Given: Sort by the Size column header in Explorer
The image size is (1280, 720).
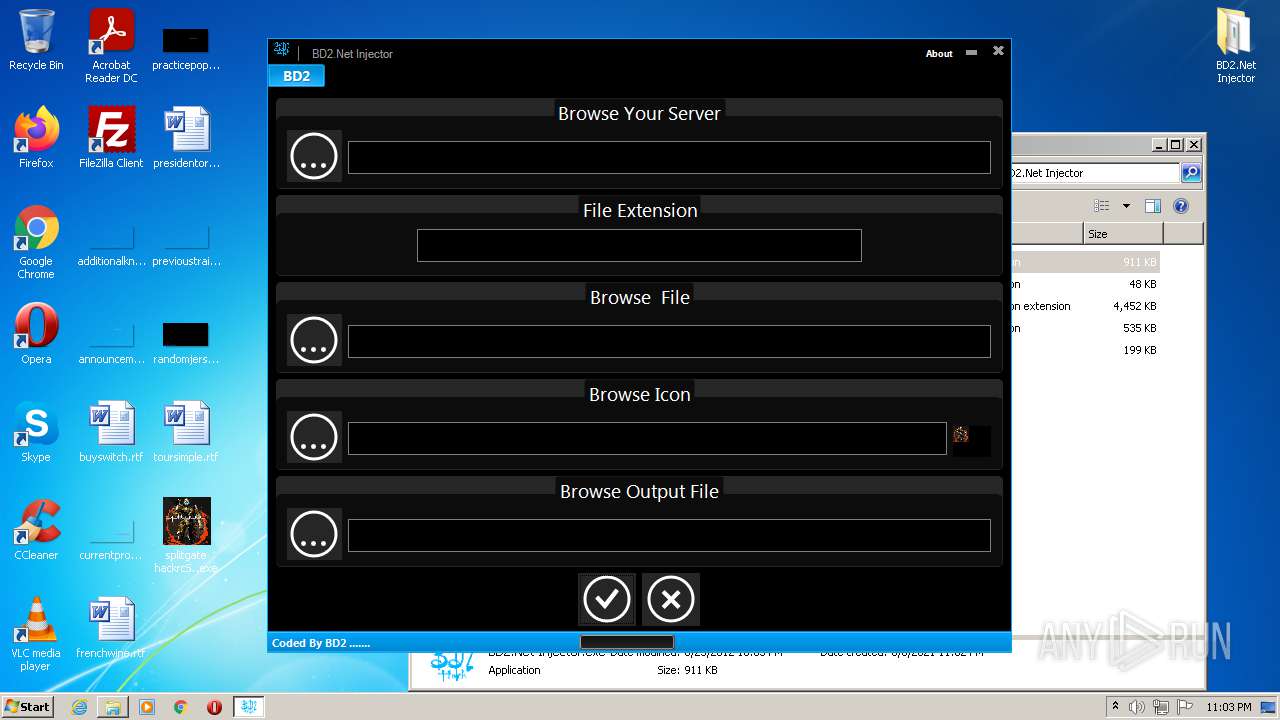Looking at the screenshot, I should (1123, 233).
